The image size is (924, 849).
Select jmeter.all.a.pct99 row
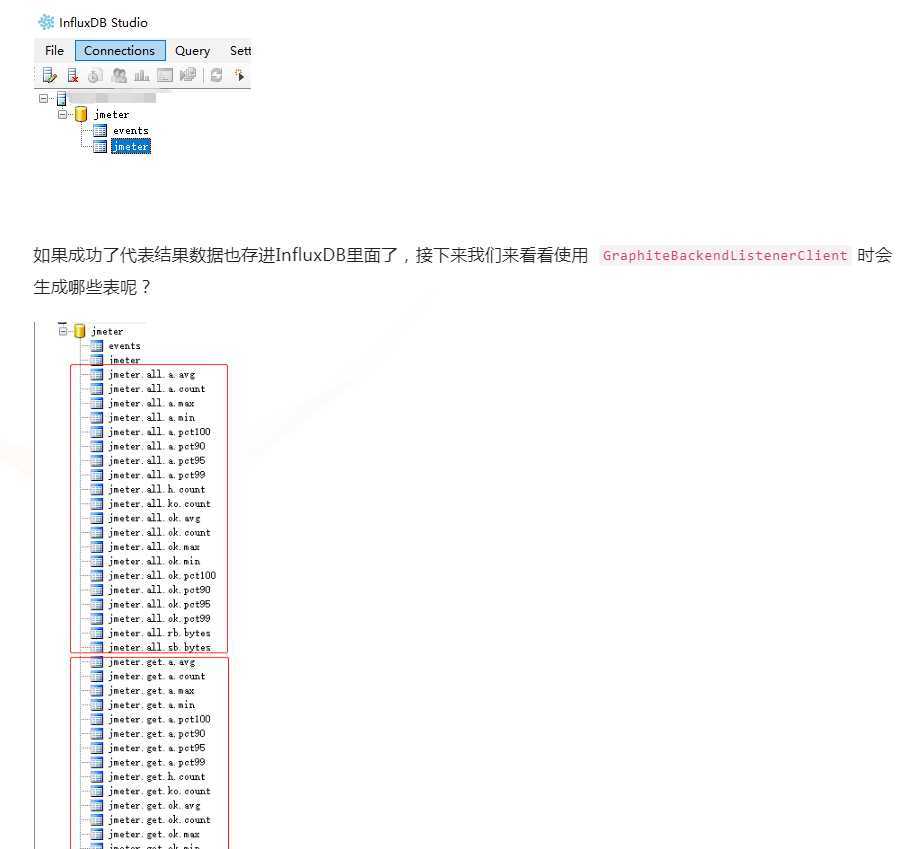pyautogui.click(x=157, y=475)
